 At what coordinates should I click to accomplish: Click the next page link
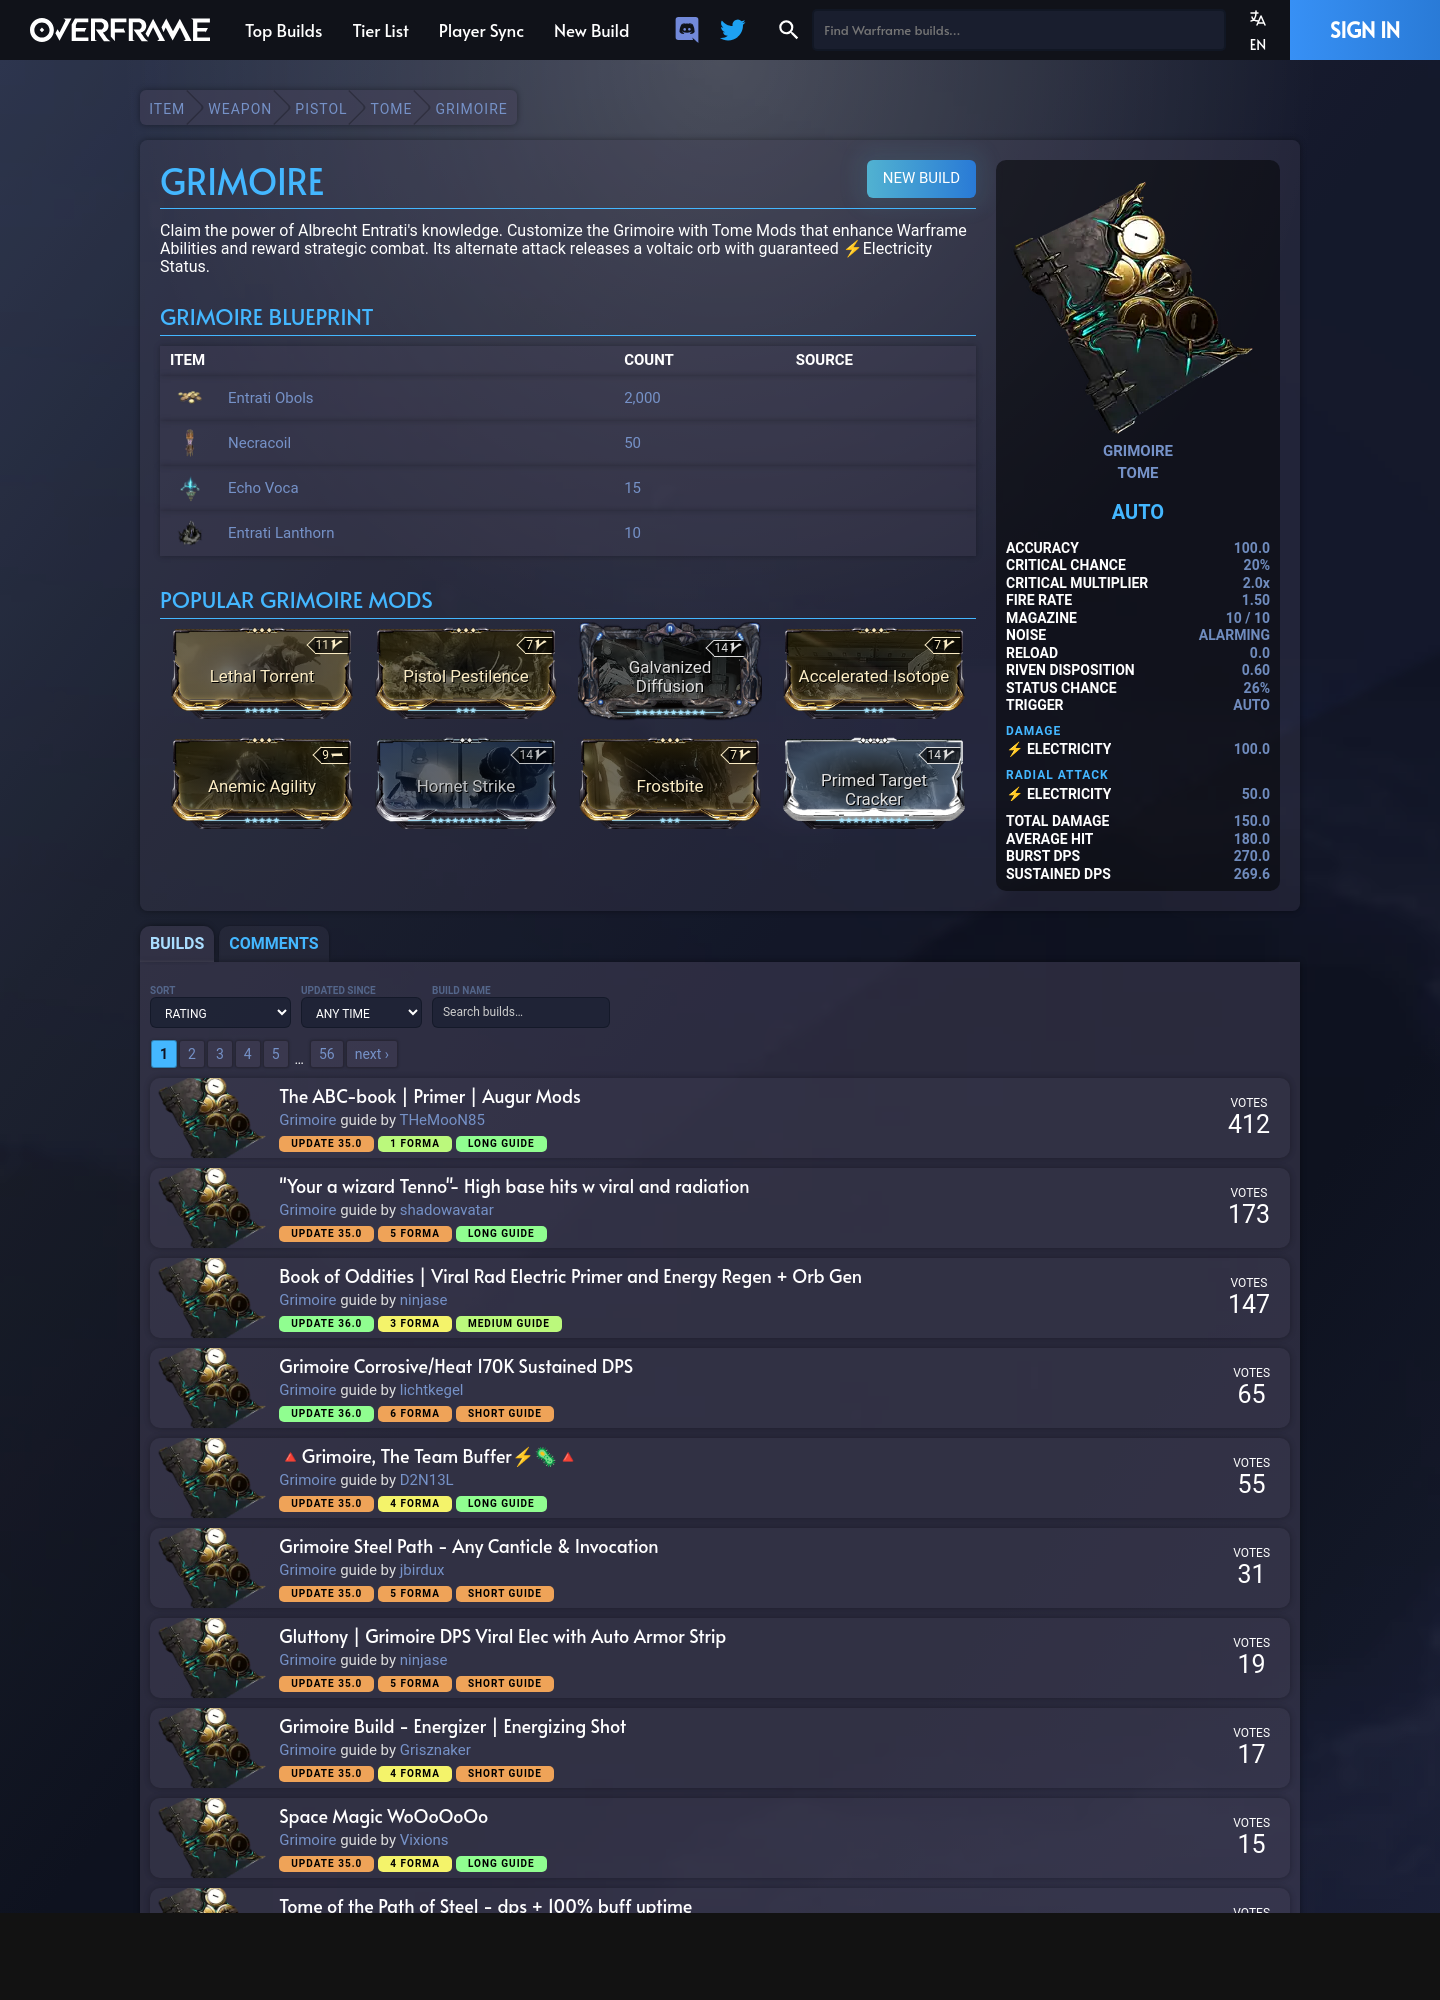point(372,1054)
